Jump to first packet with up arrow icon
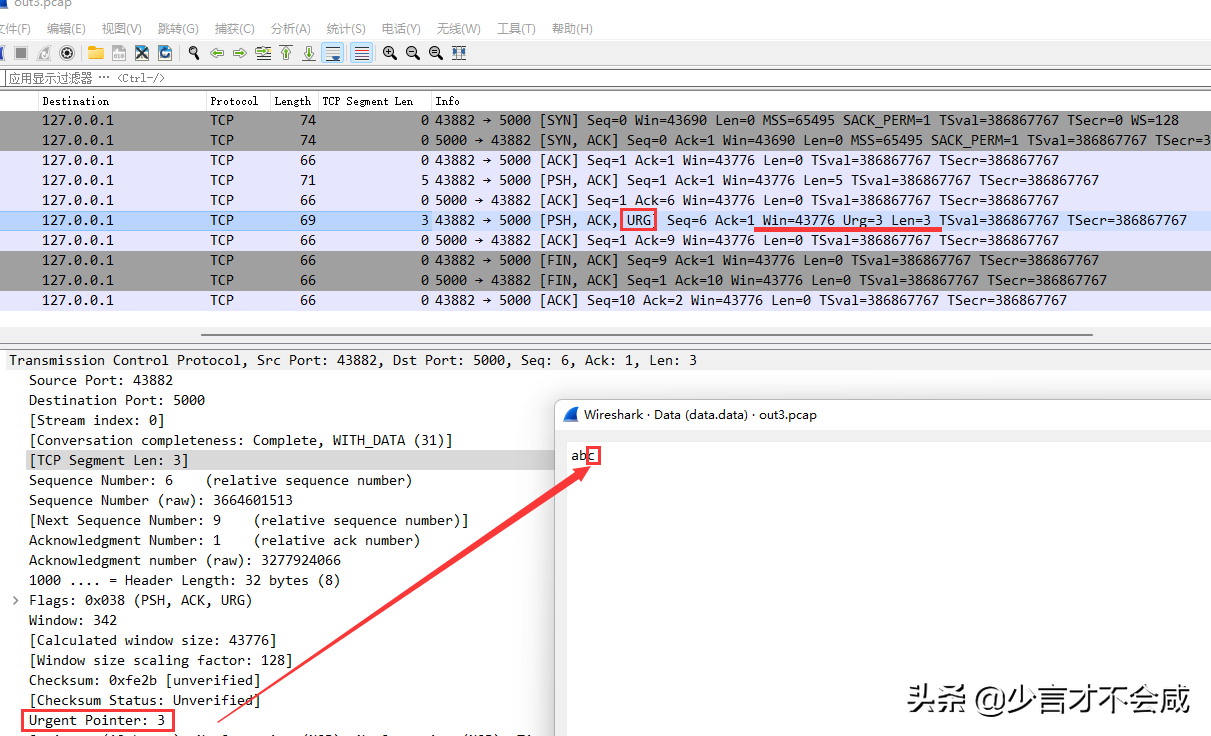This screenshot has width=1211, height=736. [x=285, y=53]
